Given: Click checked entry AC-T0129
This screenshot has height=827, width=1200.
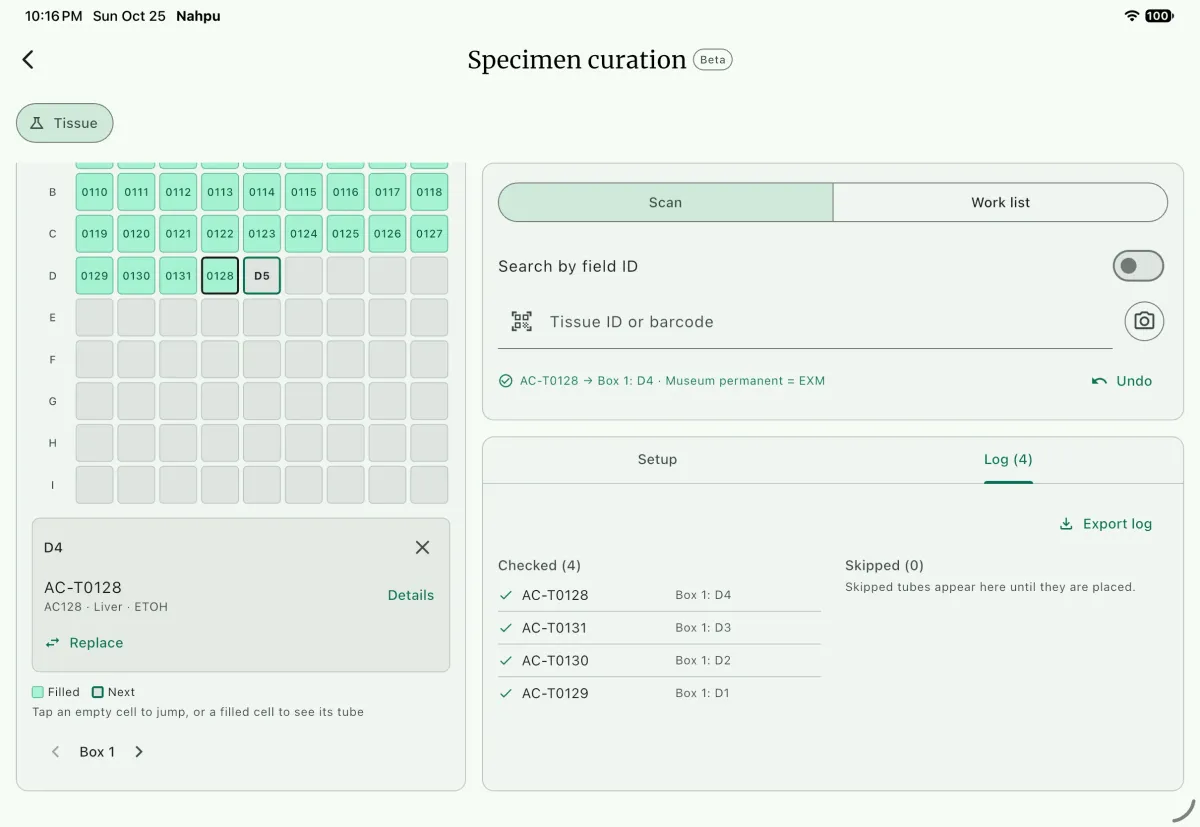Looking at the screenshot, I should click(x=659, y=693).
